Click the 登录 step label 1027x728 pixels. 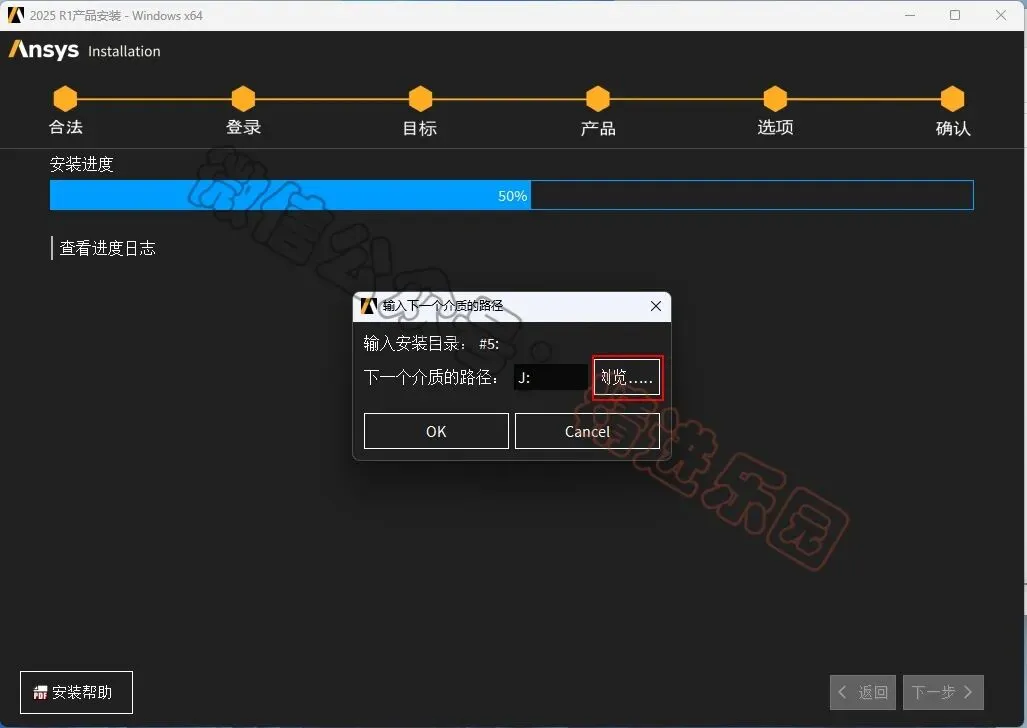coord(244,127)
